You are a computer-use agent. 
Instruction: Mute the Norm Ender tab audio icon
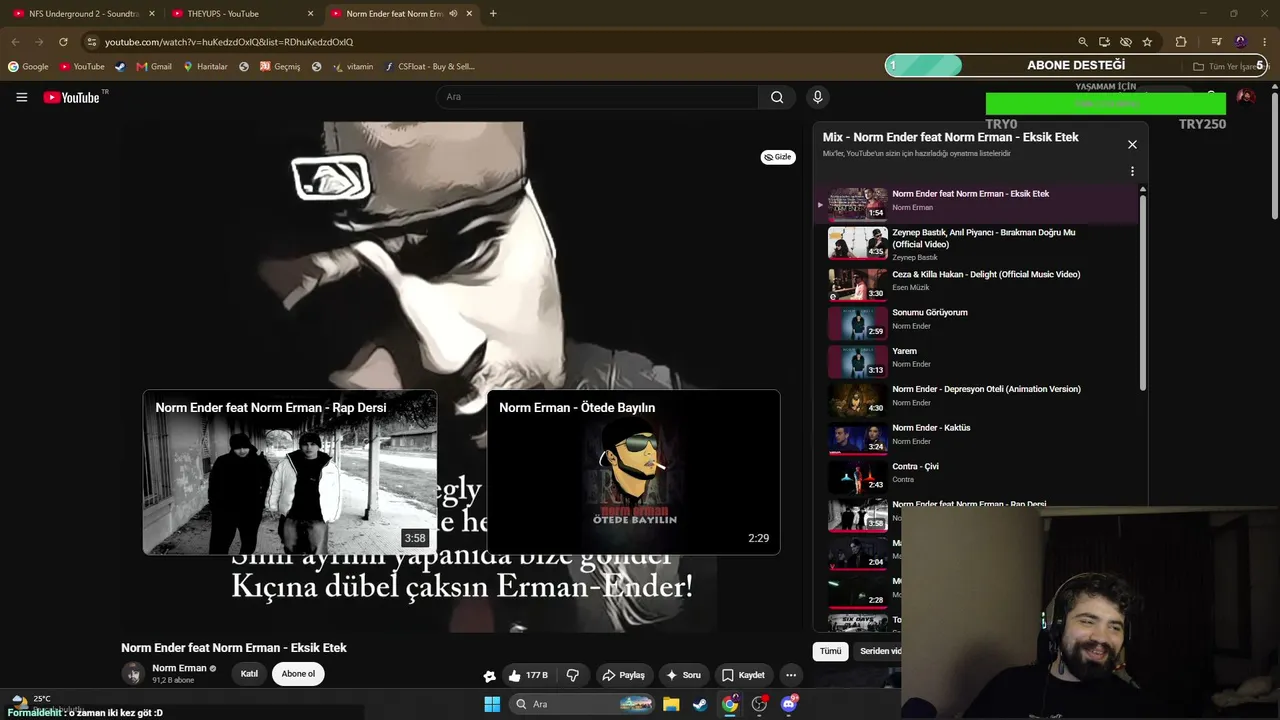pos(453,14)
